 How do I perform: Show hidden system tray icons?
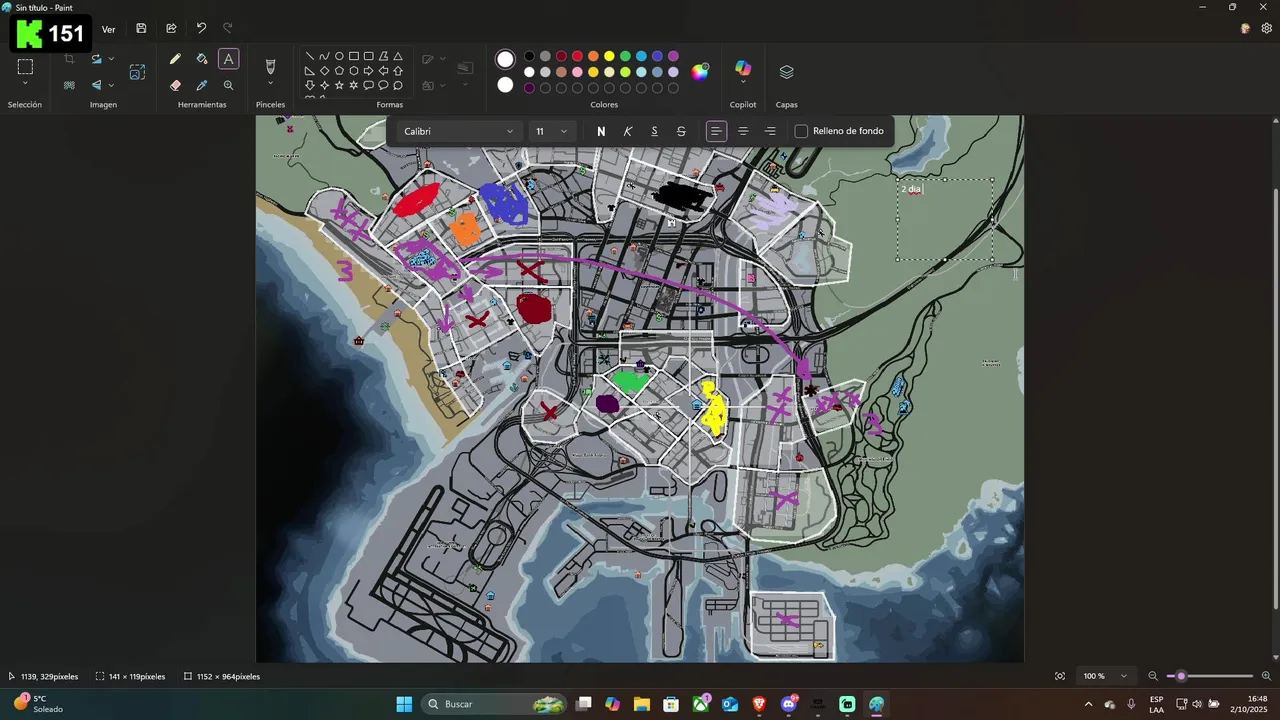(x=1088, y=704)
